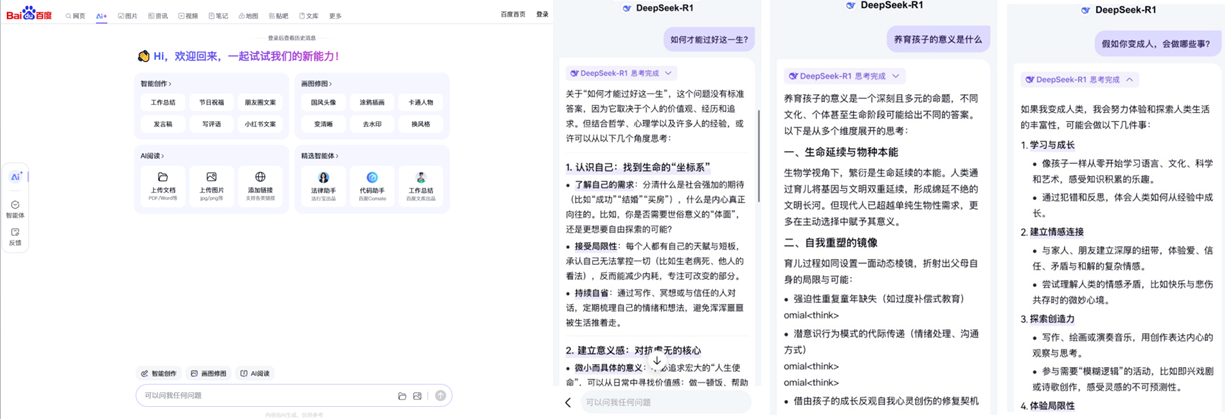1225x419 pixels.
Task: Click the 登录 link
Action: [542, 15]
